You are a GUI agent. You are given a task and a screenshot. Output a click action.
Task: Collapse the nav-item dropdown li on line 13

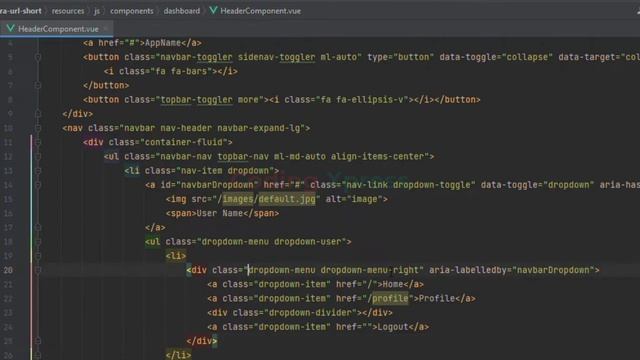tap(38, 171)
